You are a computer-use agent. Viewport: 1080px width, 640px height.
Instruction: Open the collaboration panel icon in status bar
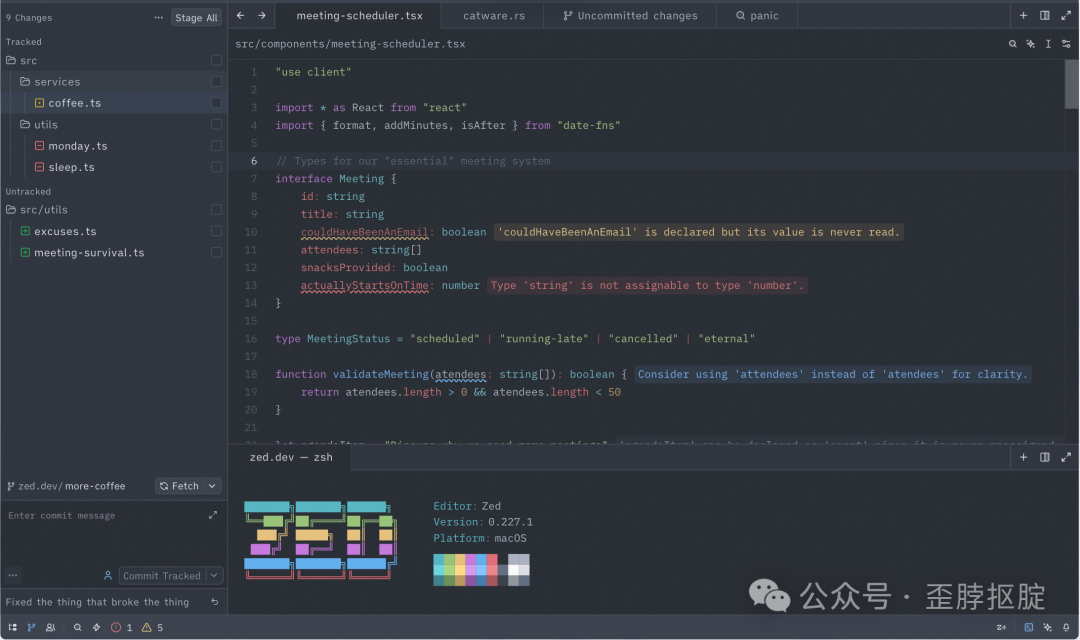click(50, 627)
